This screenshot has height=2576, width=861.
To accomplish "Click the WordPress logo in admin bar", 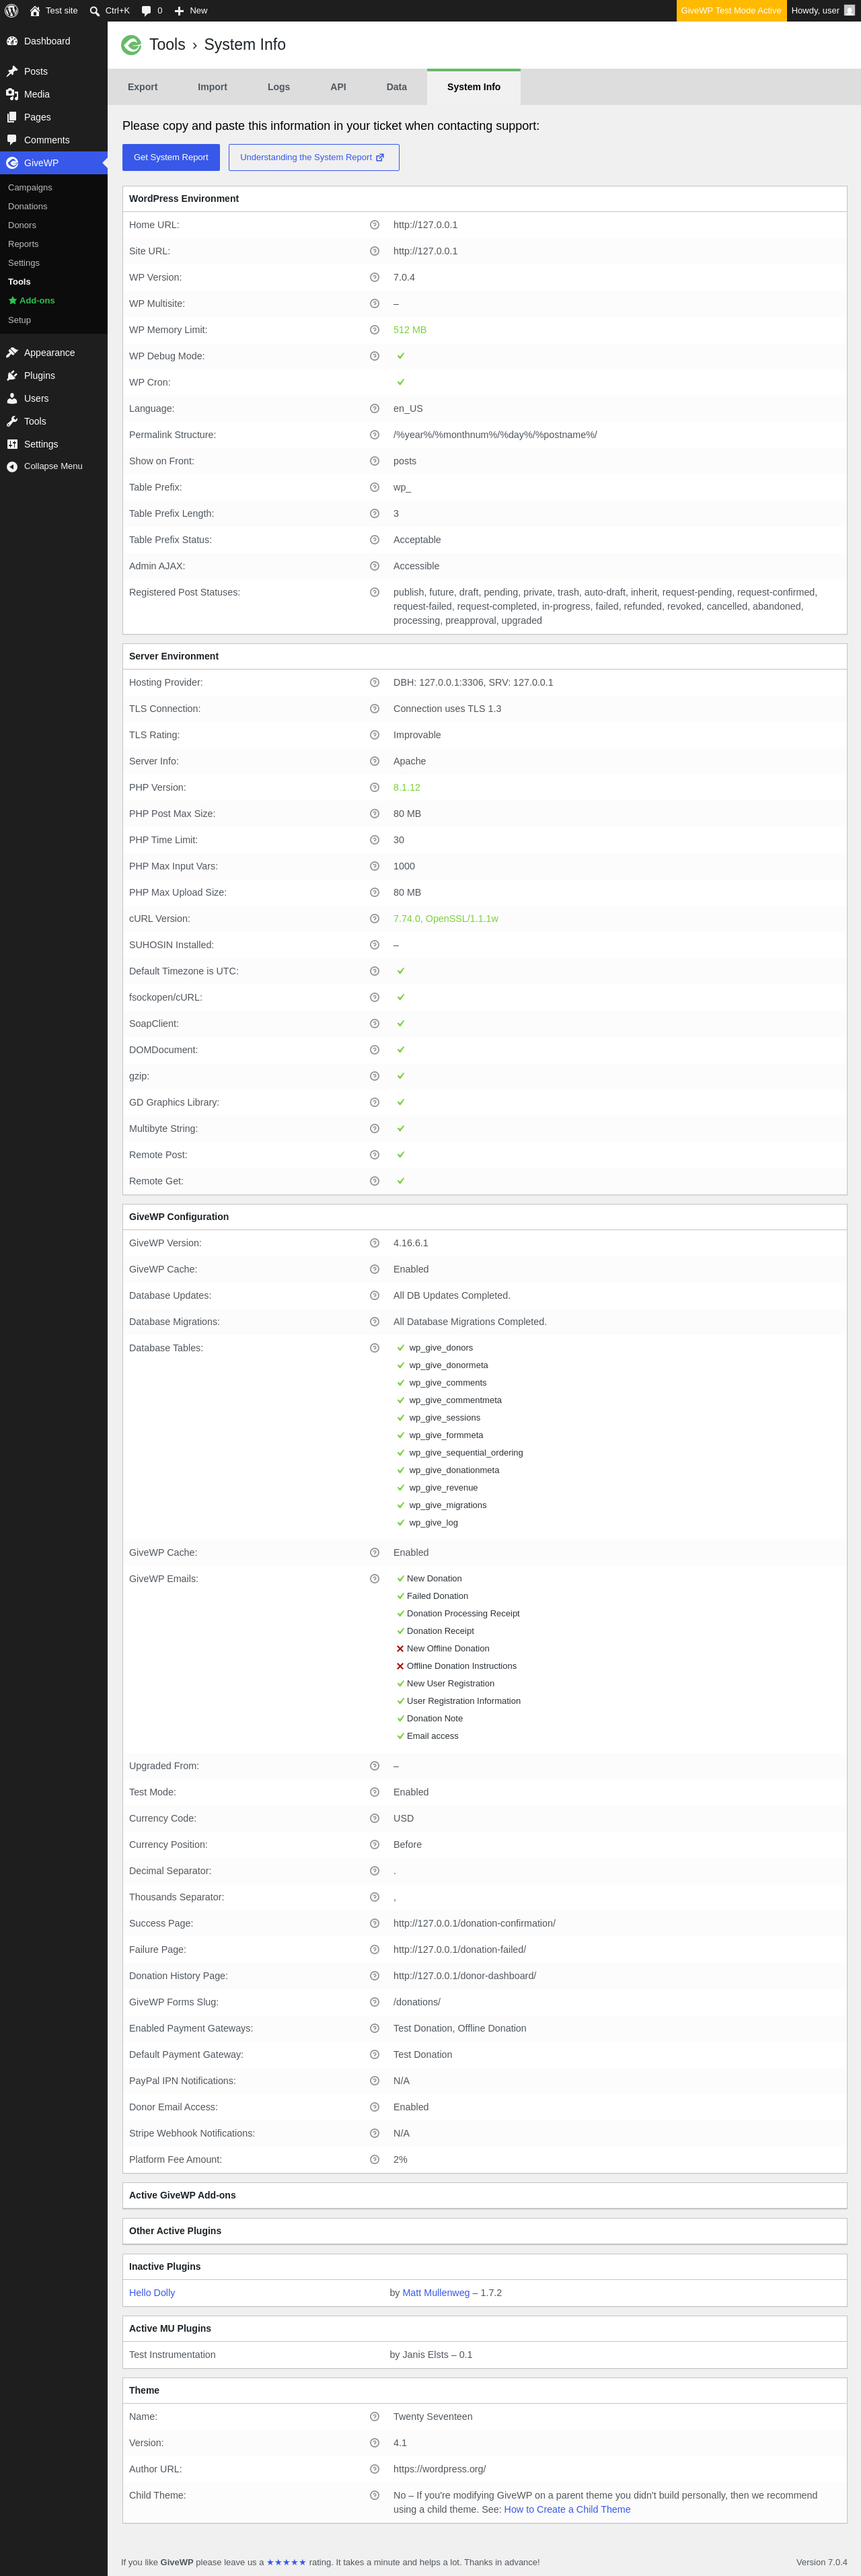I will tap(12, 11).
